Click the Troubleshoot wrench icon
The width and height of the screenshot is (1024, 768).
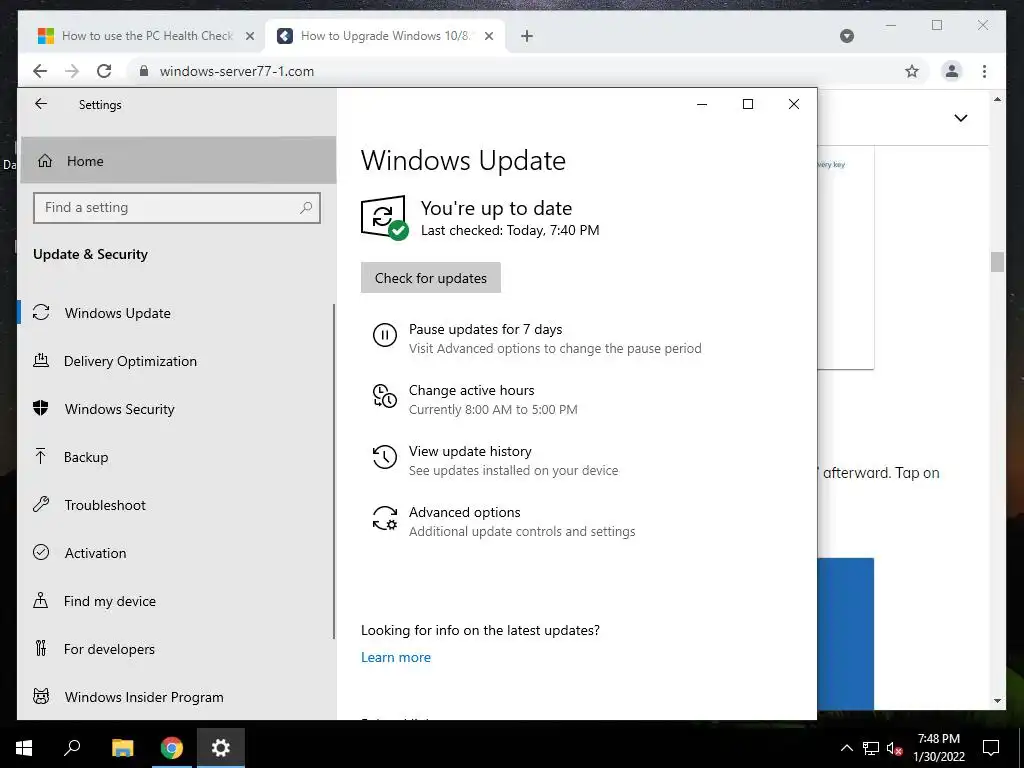point(41,504)
